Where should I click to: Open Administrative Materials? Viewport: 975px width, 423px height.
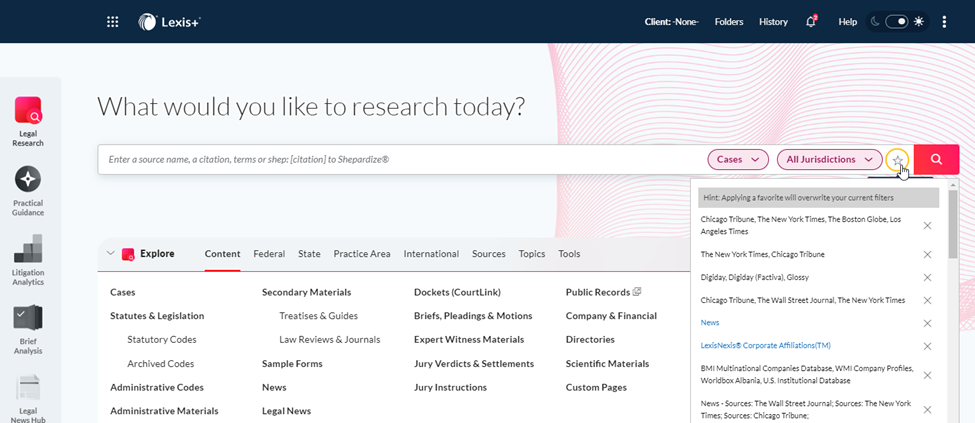click(x=164, y=411)
